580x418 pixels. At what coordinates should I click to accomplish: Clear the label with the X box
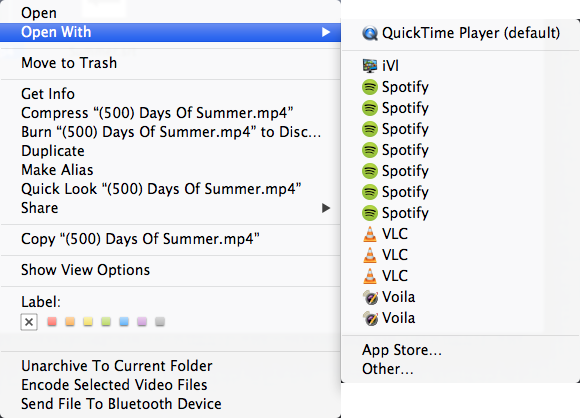[x=29, y=322]
